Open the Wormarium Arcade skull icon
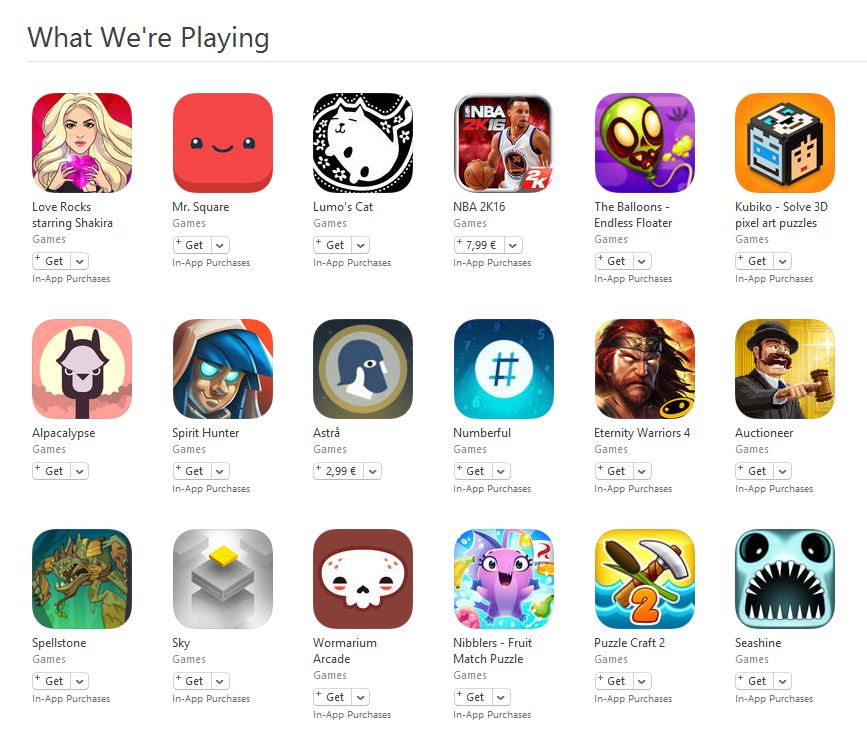Viewport: 867px width, 749px height. pyautogui.click(x=363, y=579)
